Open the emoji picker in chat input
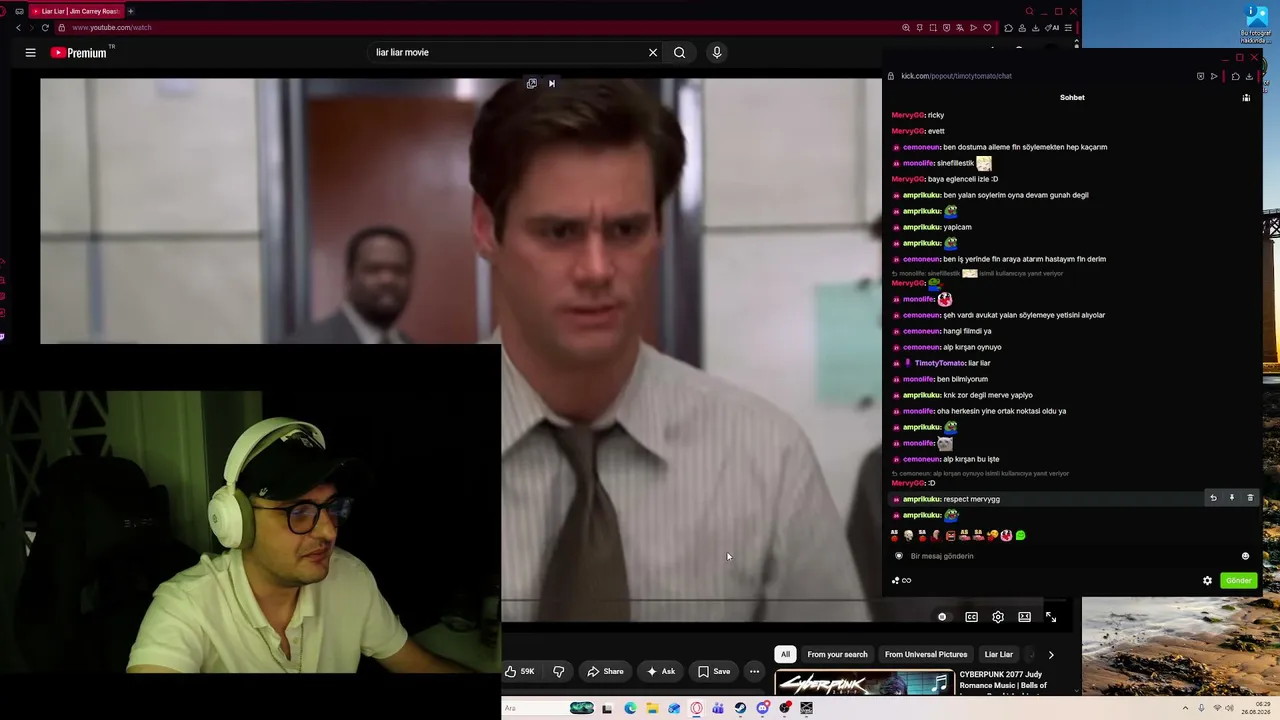Viewport: 1280px width, 720px height. (1245, 556)
